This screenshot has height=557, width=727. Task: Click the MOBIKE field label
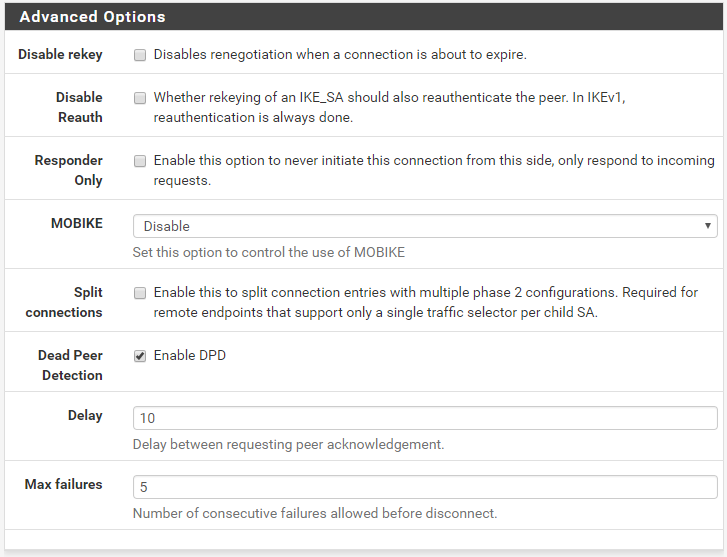77,224
